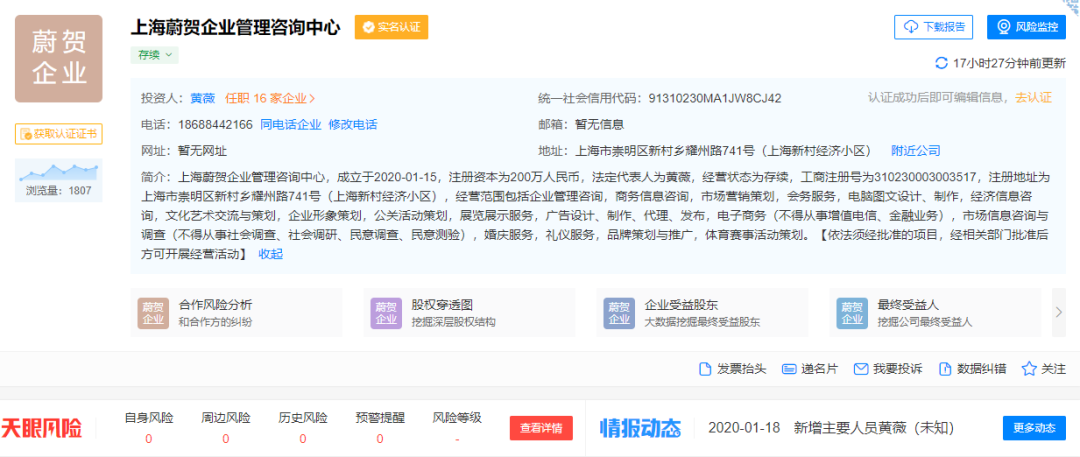This screenshot has height=457, width=1080.
Task: Click the purple icon of 股权穿透图
Action: coord(386,313)
